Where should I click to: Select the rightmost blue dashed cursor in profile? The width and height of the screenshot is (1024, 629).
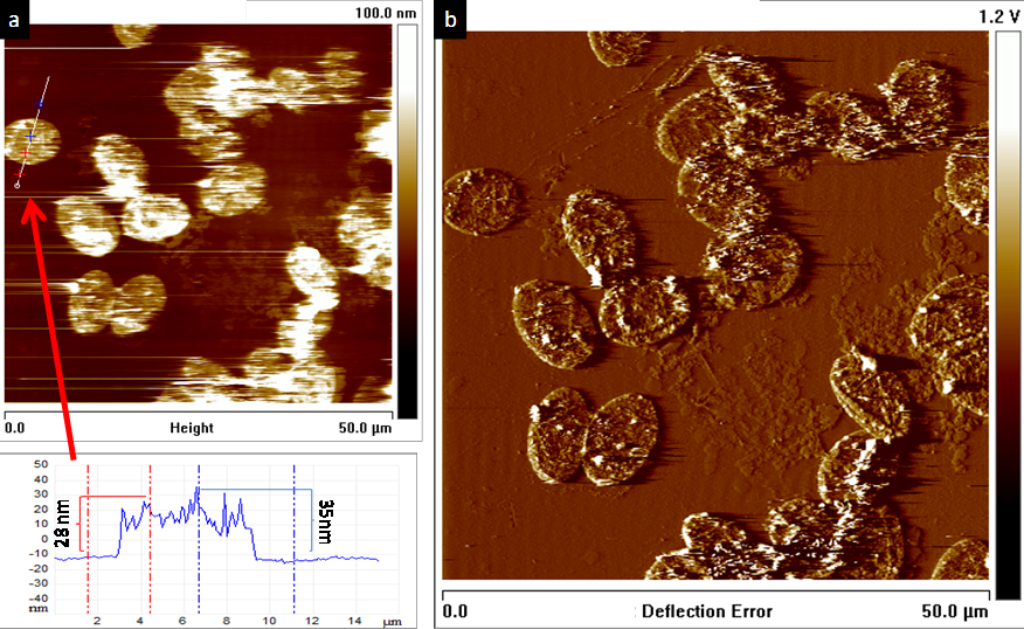pos(294,540)
